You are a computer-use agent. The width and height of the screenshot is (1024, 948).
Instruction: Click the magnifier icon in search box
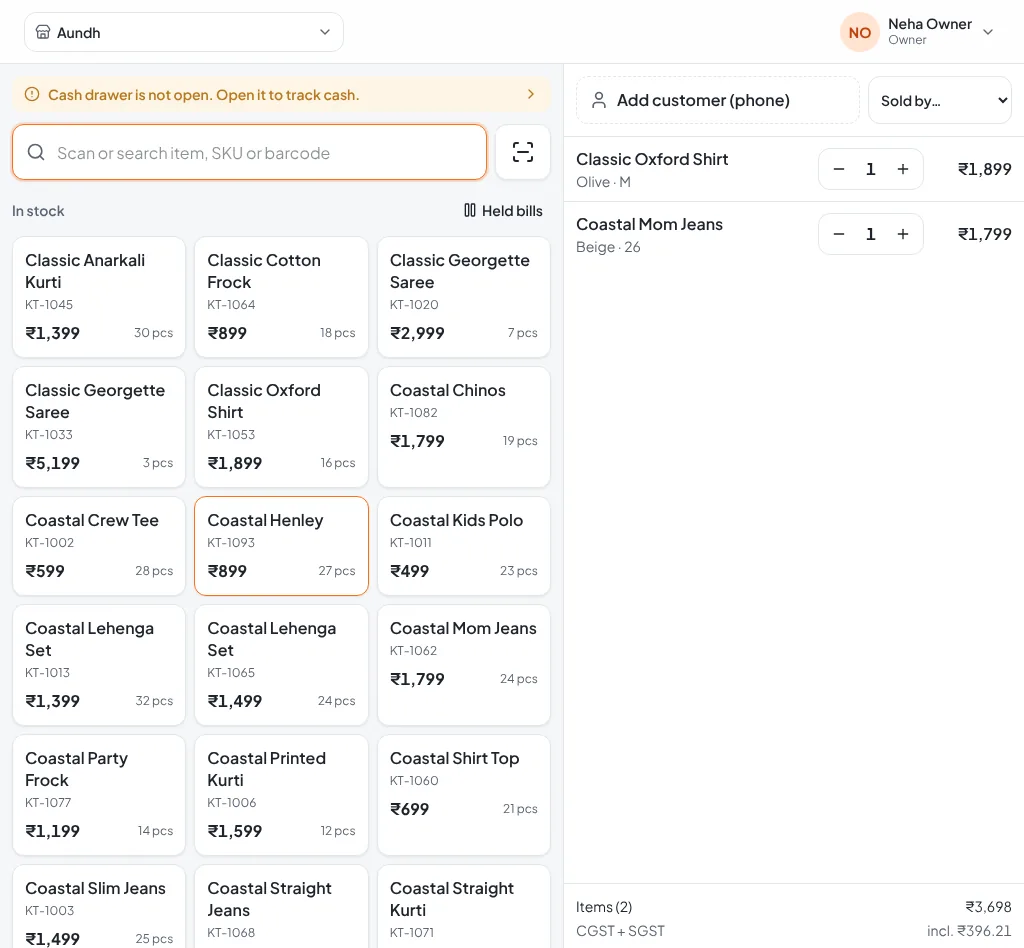pos(36,152)
